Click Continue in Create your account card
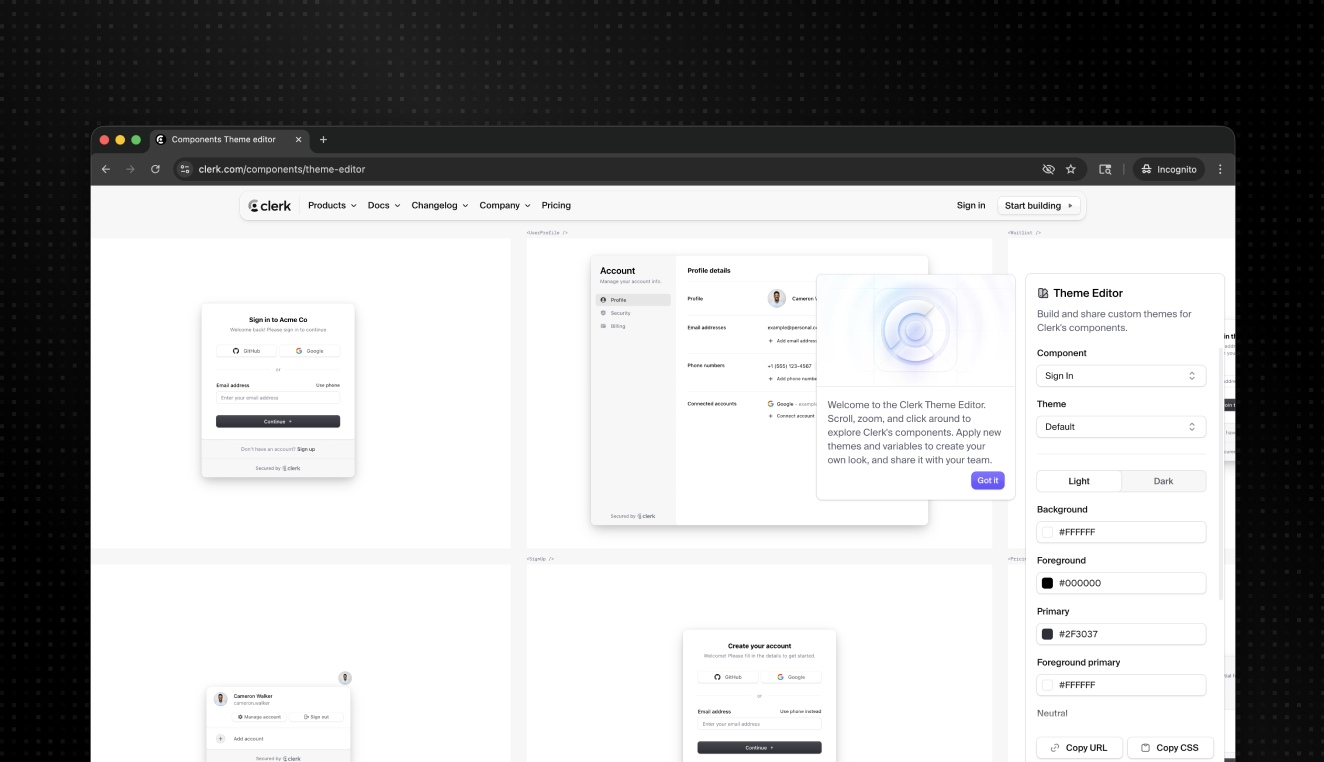Viewport: 1324px width, 762px height. click(760, 747)
